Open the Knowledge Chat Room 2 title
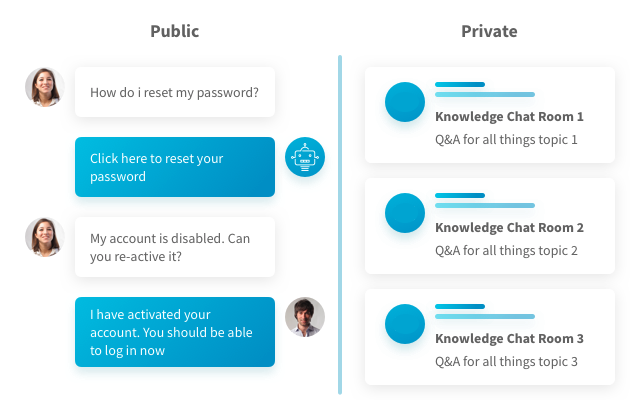 pos(509,228)
